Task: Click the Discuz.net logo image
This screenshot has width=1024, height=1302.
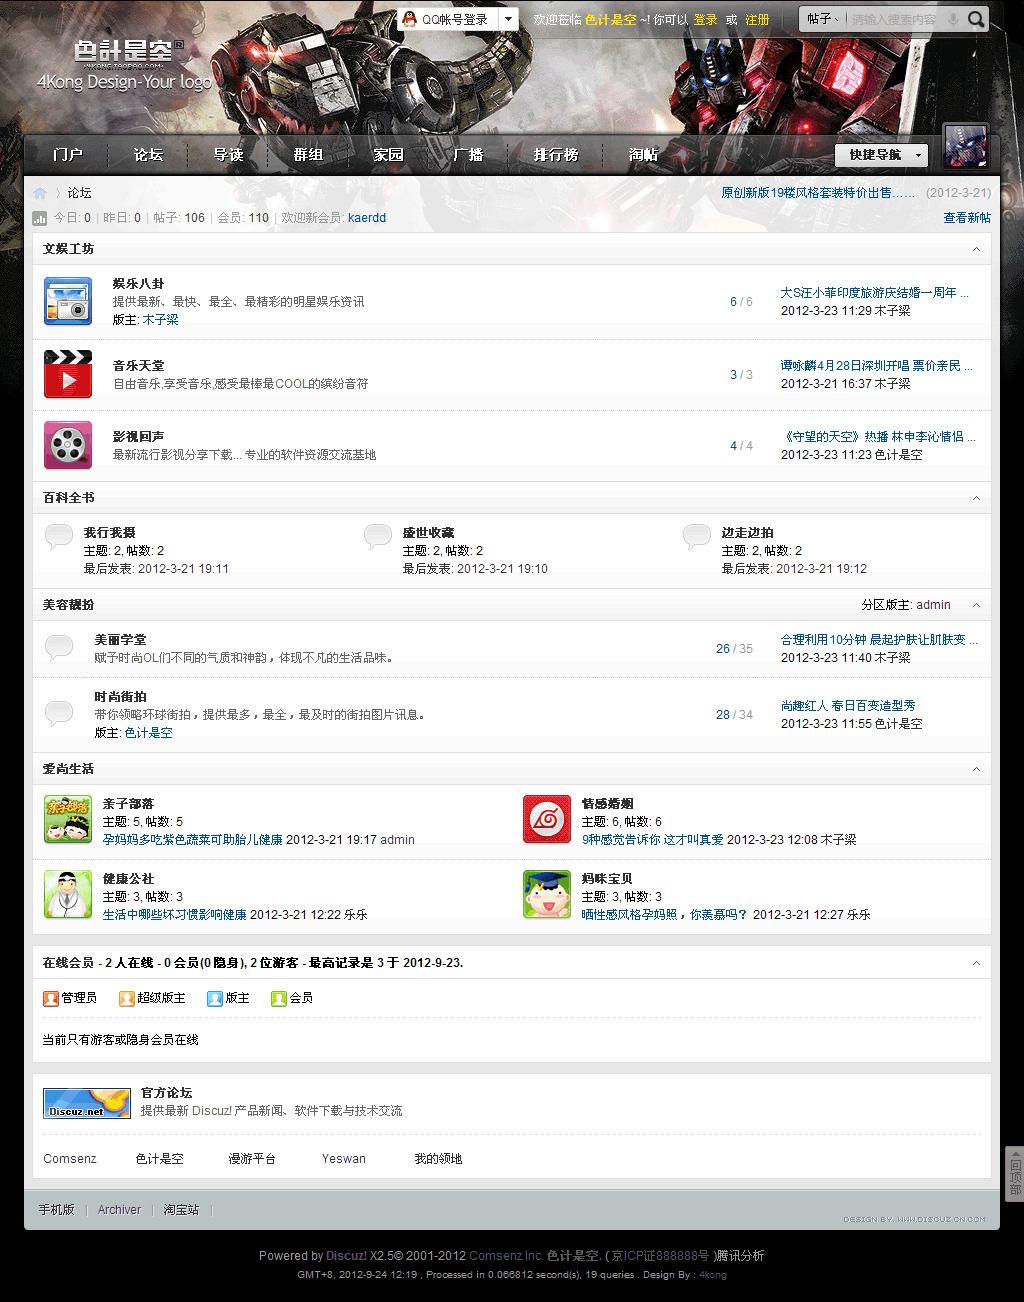Action: click(x=87, y=1103)
